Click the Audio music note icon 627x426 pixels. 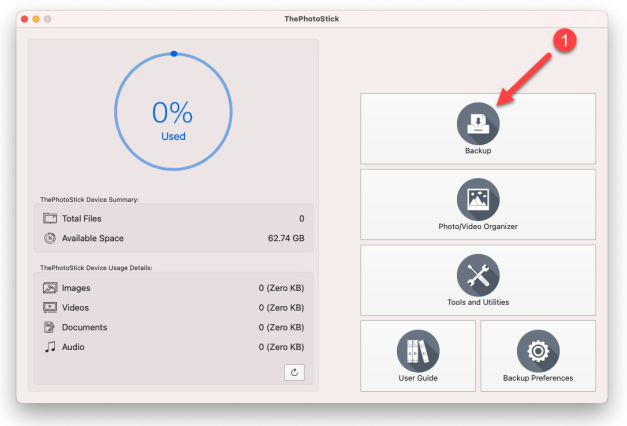(x=50, y=347)
